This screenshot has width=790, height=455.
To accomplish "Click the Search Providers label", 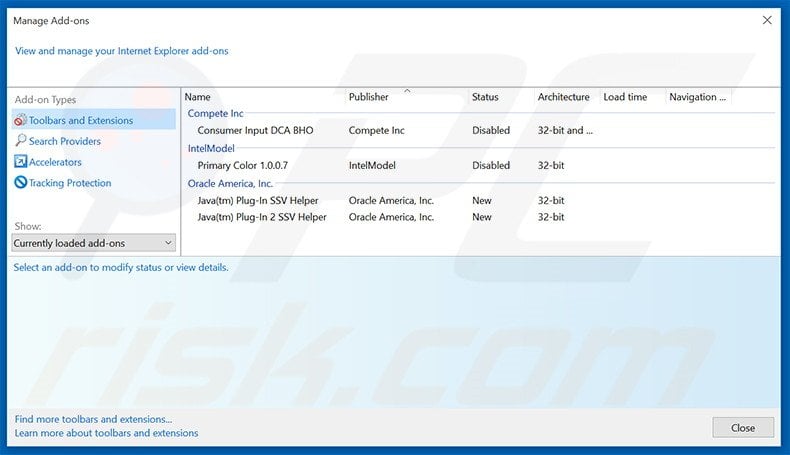I will tap(64, 141).
